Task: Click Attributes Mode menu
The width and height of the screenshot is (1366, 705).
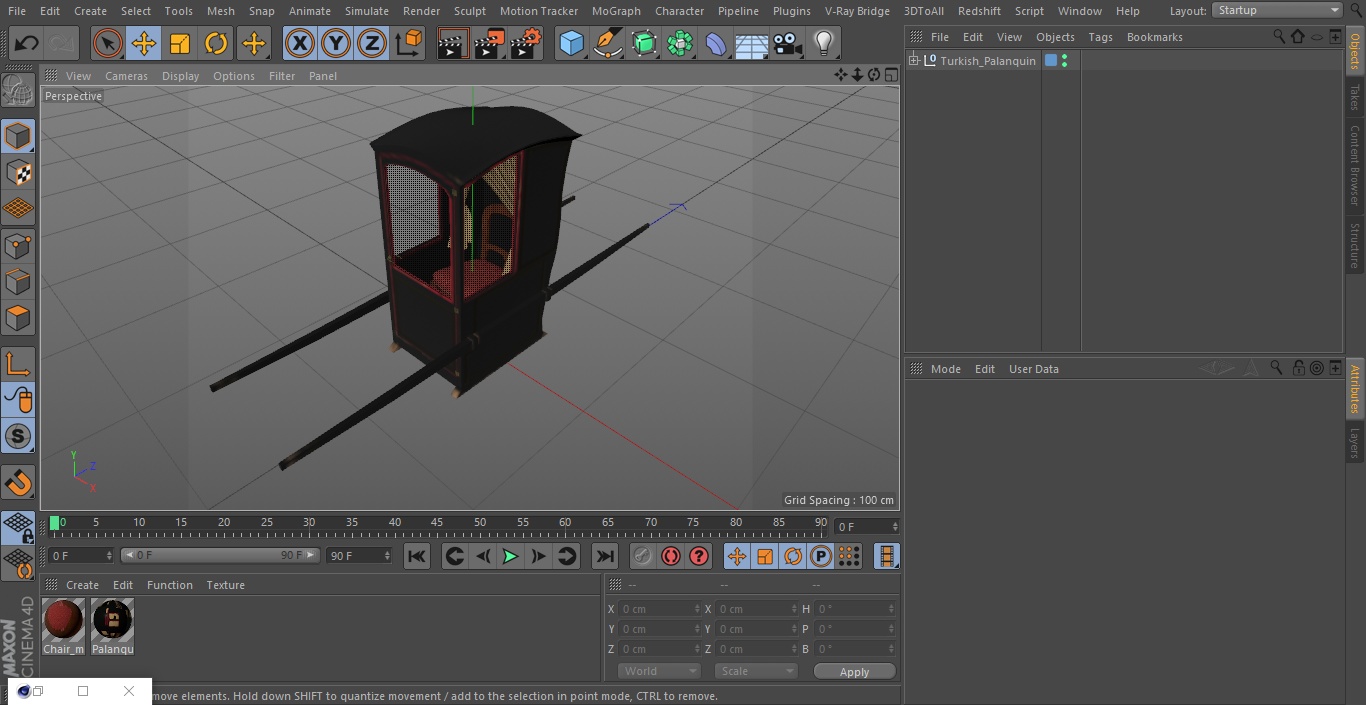Action: pos(945,369)
